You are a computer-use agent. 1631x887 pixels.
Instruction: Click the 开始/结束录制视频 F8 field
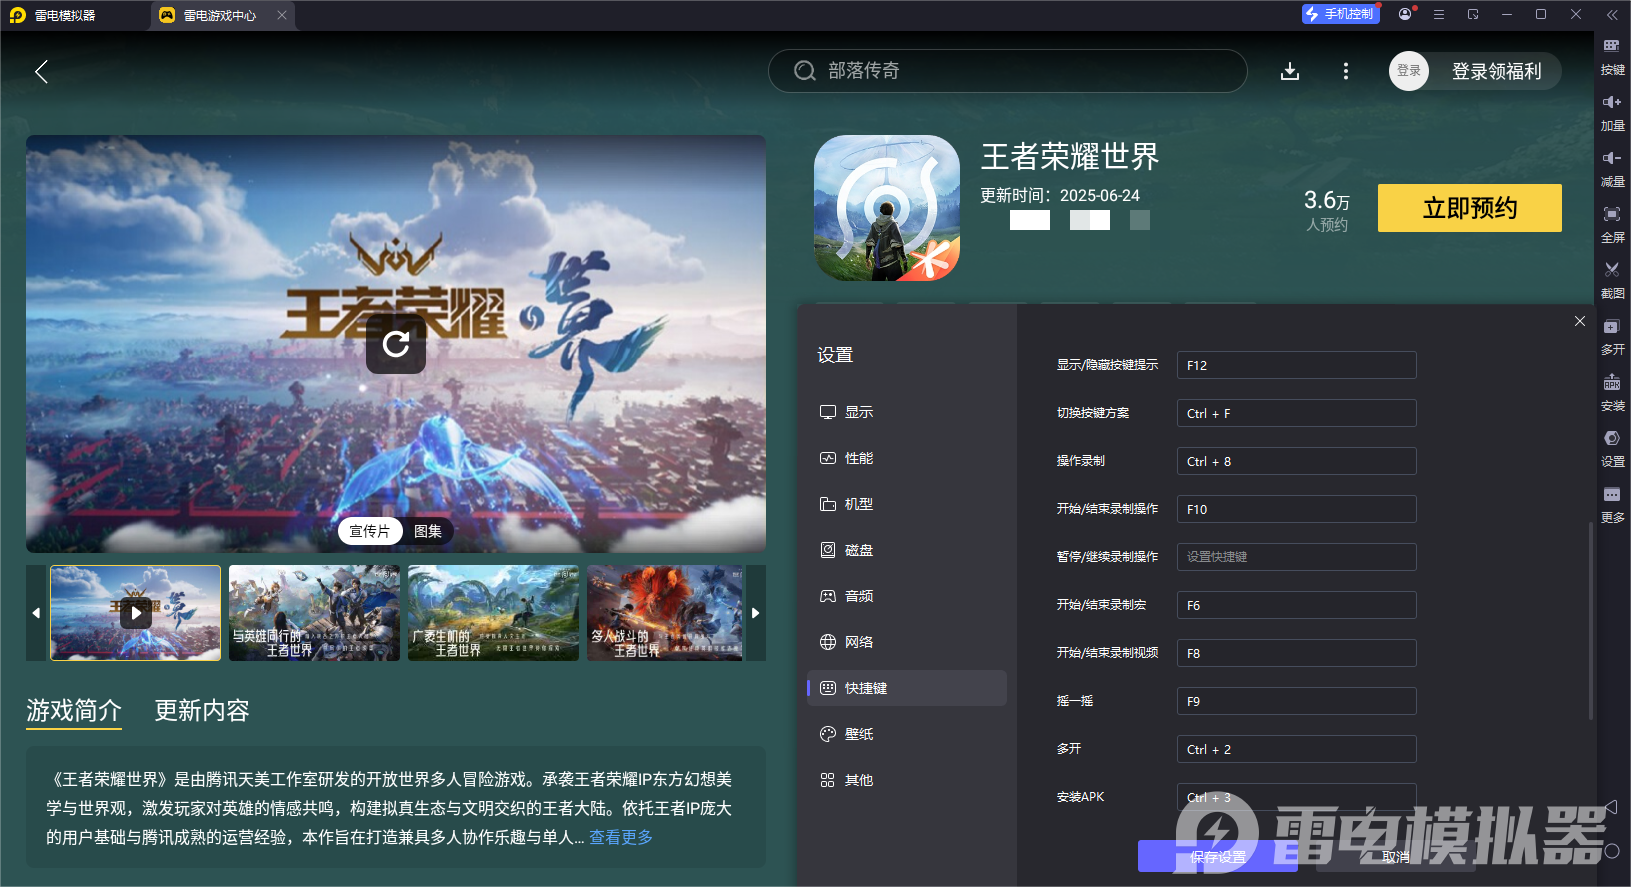[1297, 653]
